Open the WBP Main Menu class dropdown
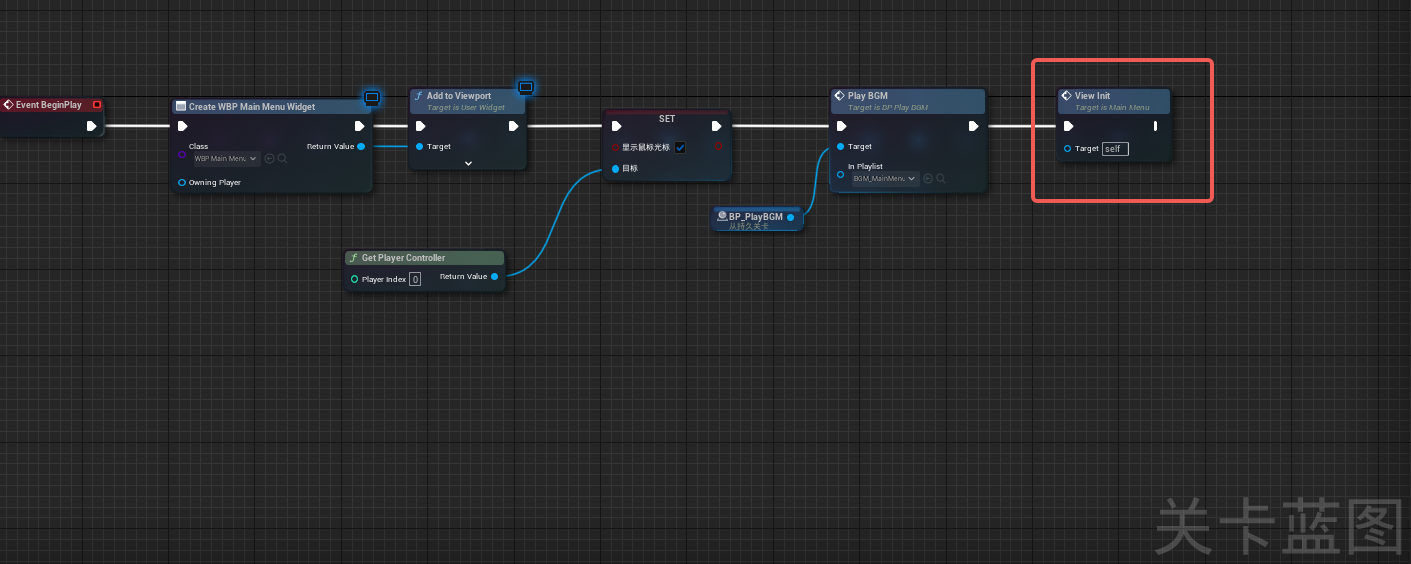This screenshot has width=1411, height=564. [x=226, y=158]
